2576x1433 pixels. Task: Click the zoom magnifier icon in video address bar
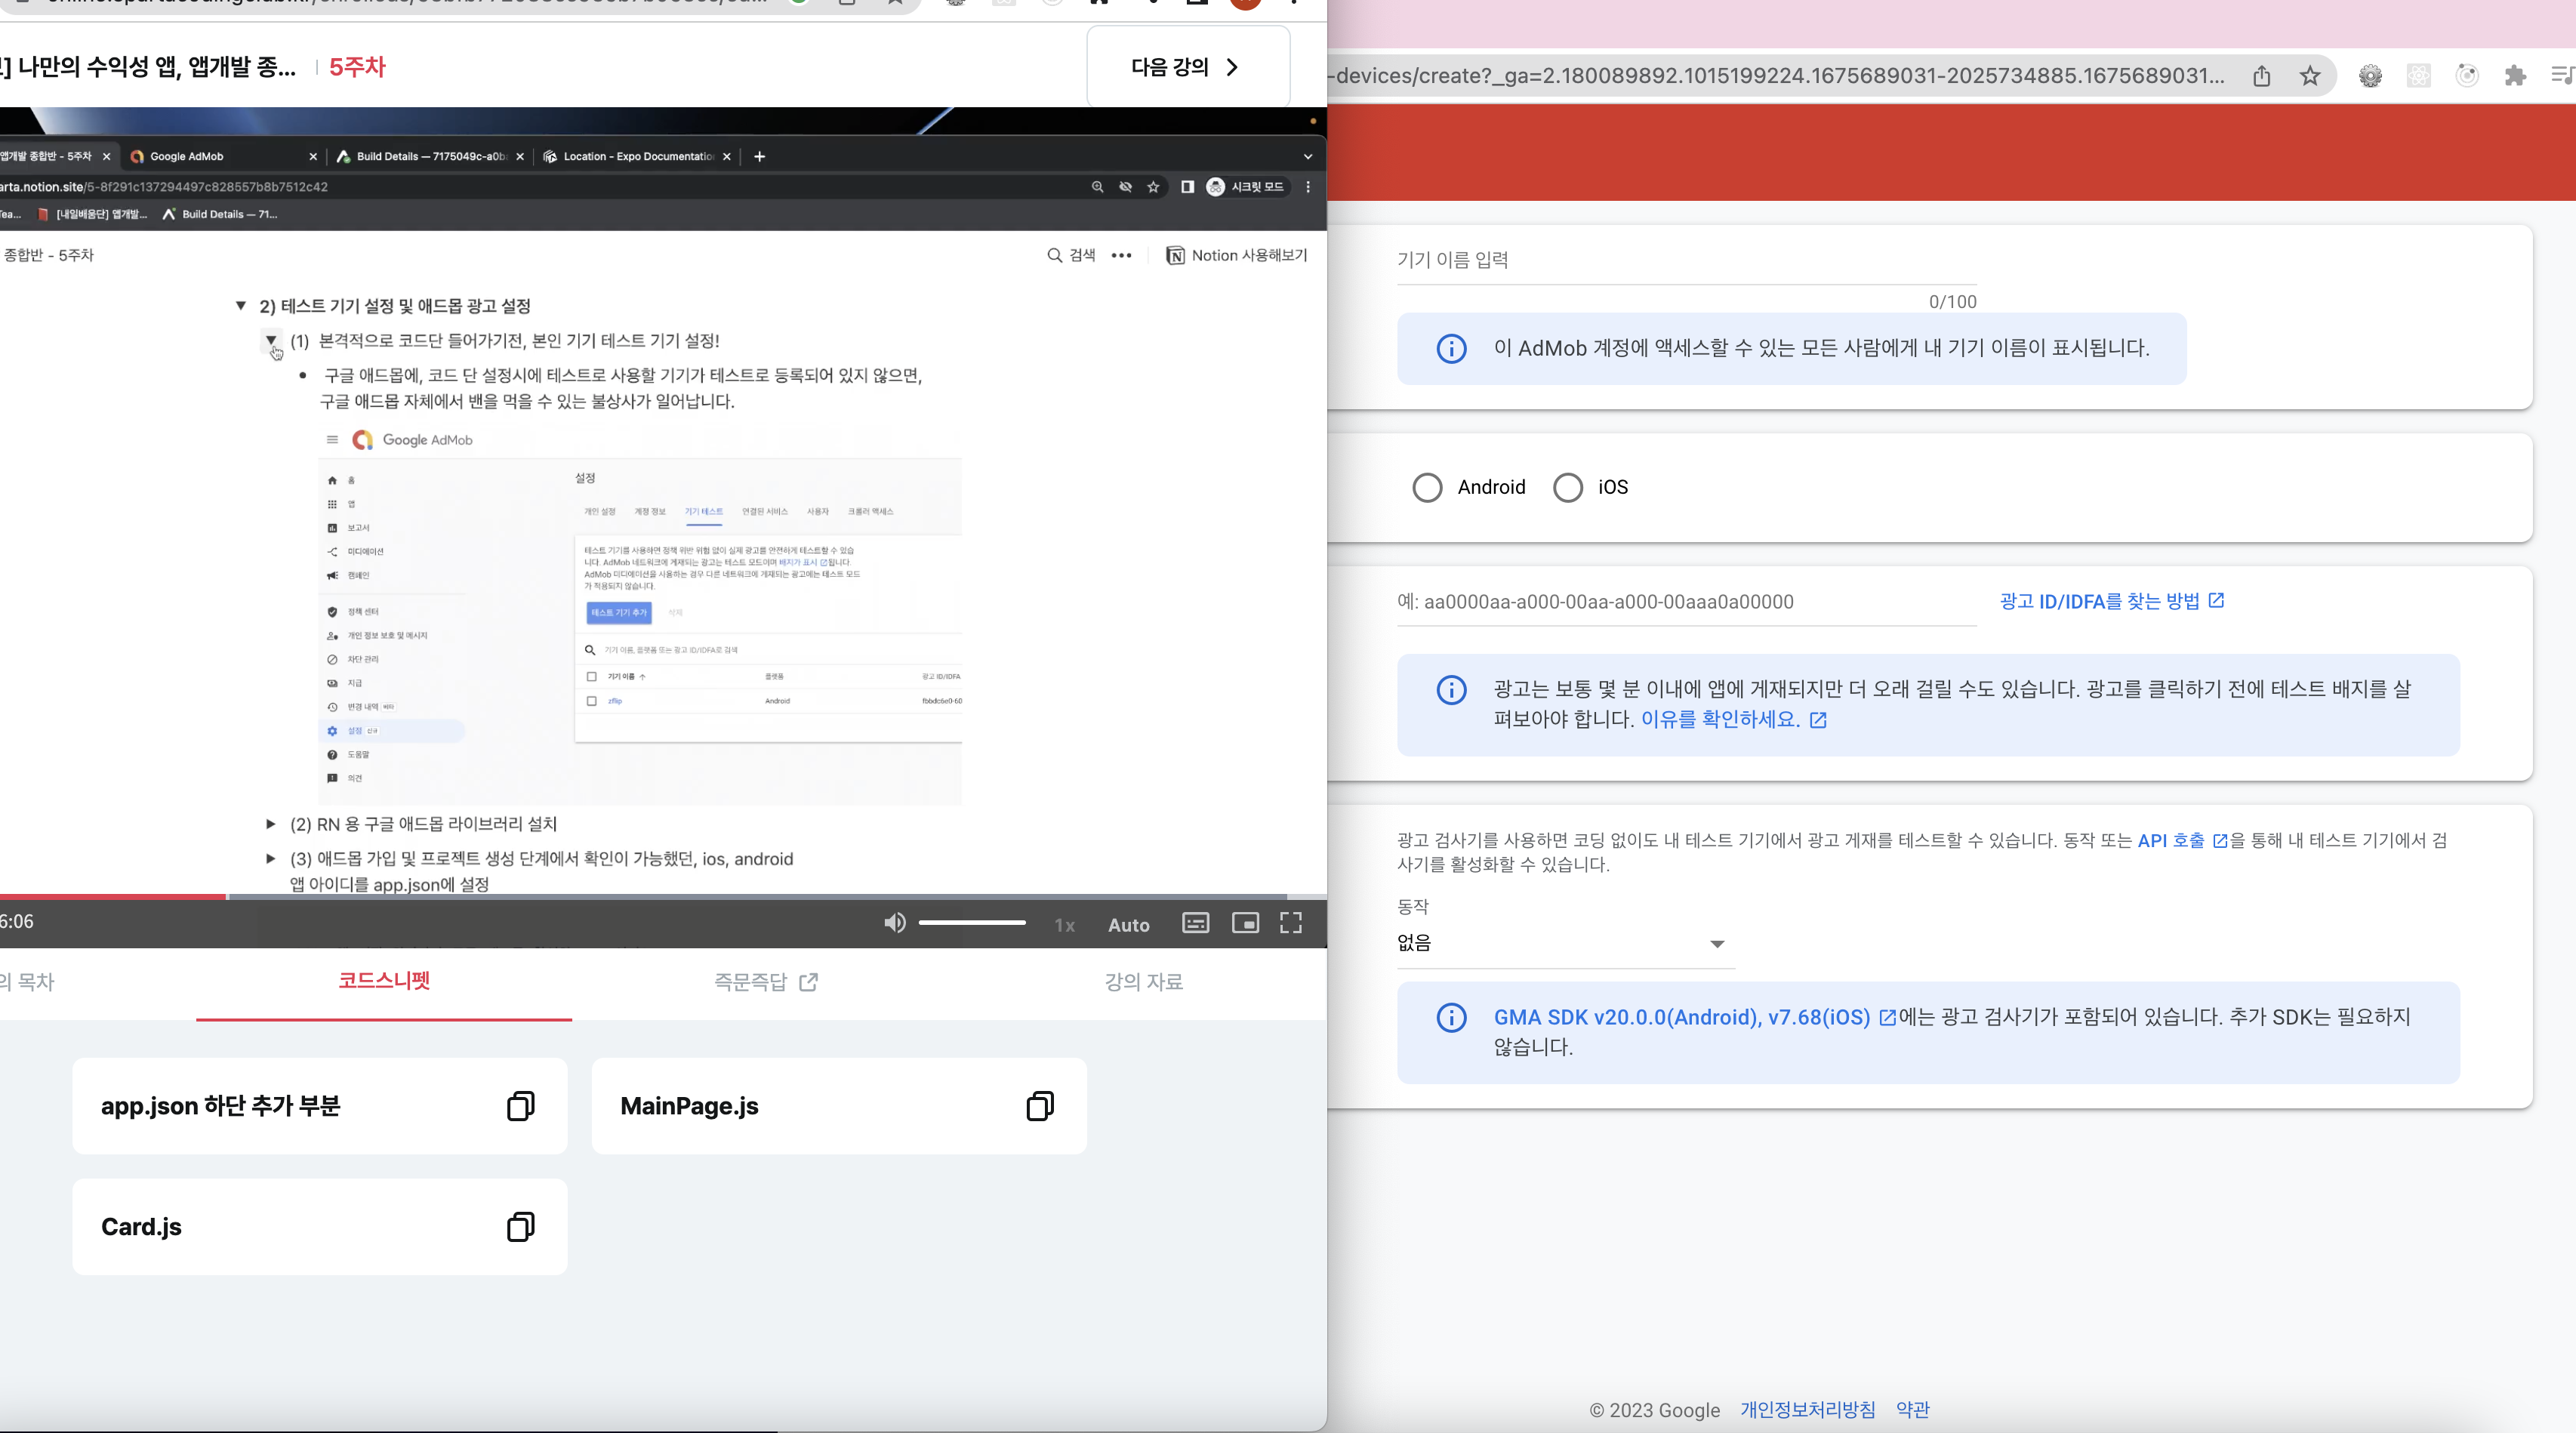click(1097, 187)
